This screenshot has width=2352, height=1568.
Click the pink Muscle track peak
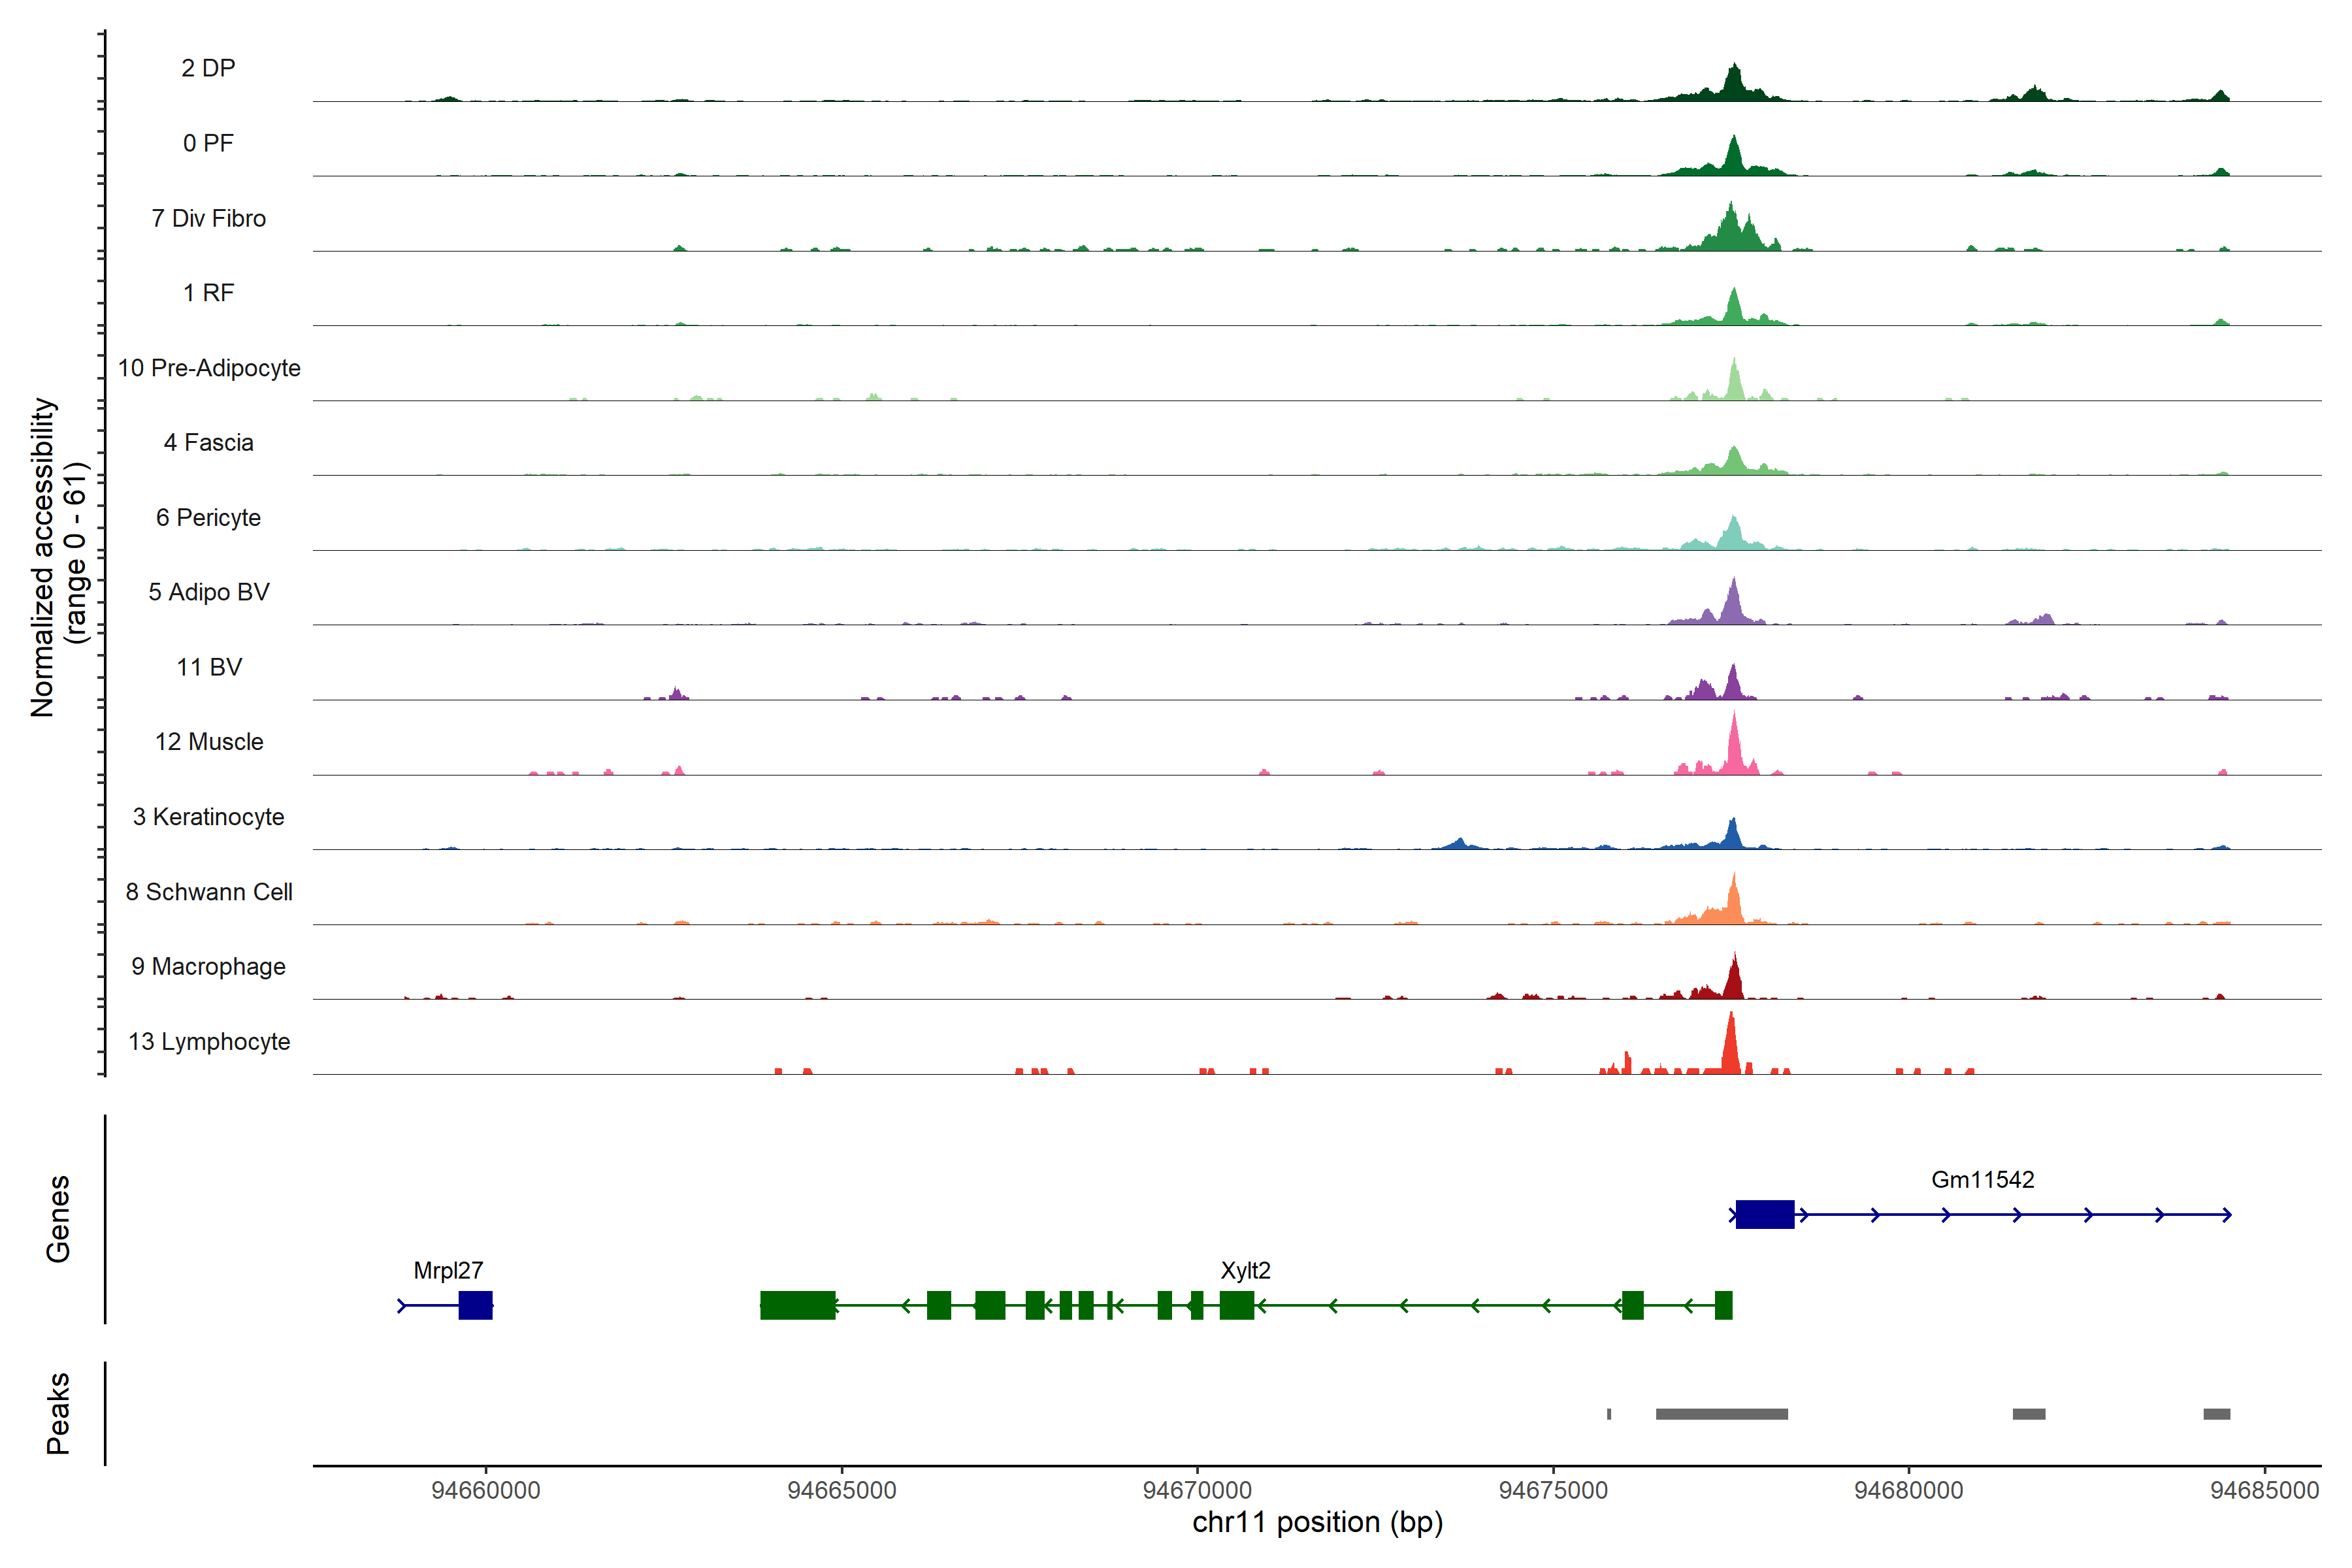point(1734,745)
